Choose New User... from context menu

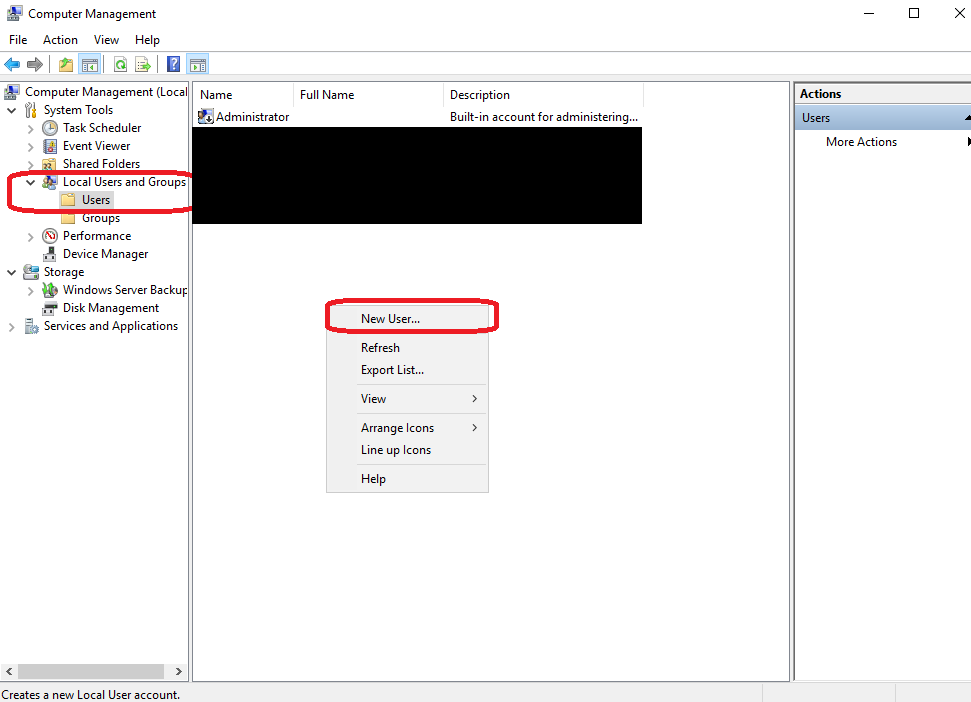[390, 319]
